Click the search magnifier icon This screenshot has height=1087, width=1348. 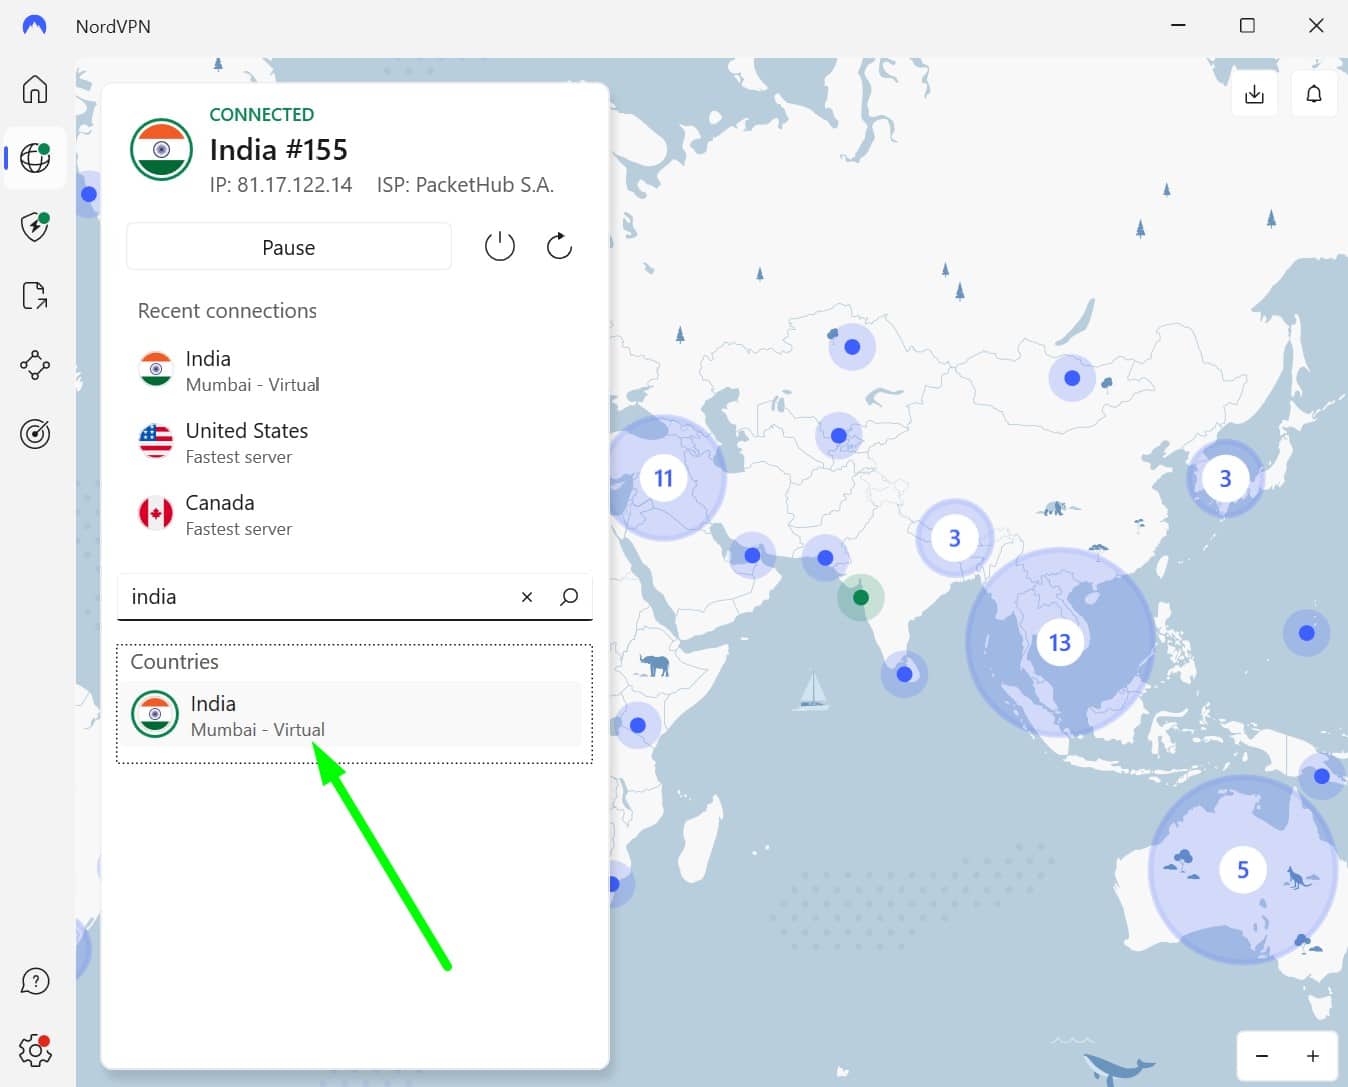569,597
